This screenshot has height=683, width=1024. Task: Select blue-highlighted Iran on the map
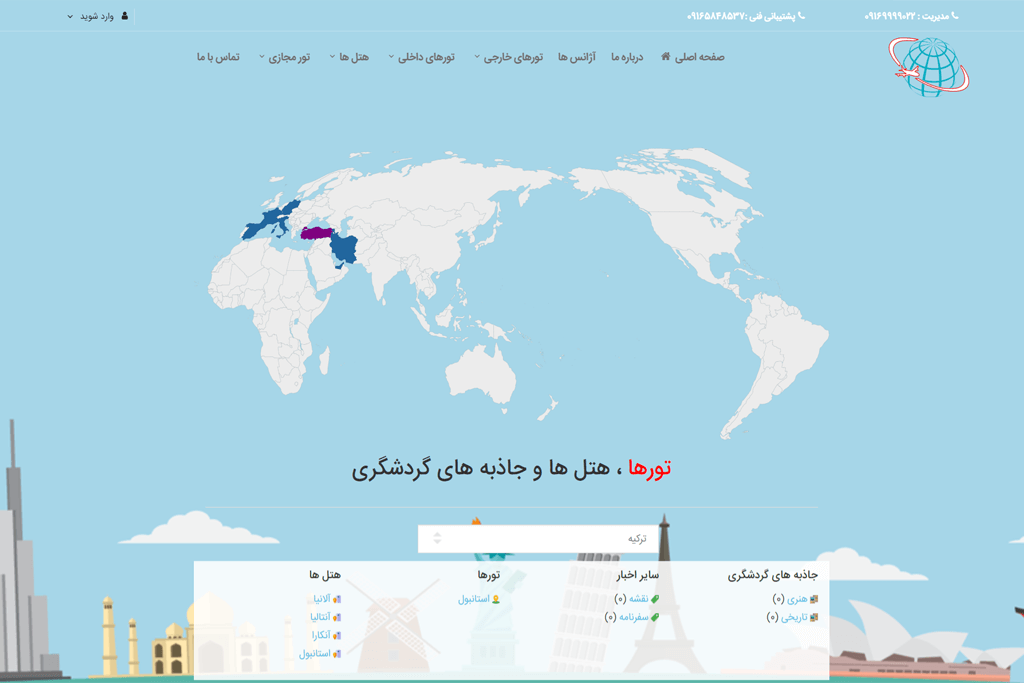click(x=345, y=248)
